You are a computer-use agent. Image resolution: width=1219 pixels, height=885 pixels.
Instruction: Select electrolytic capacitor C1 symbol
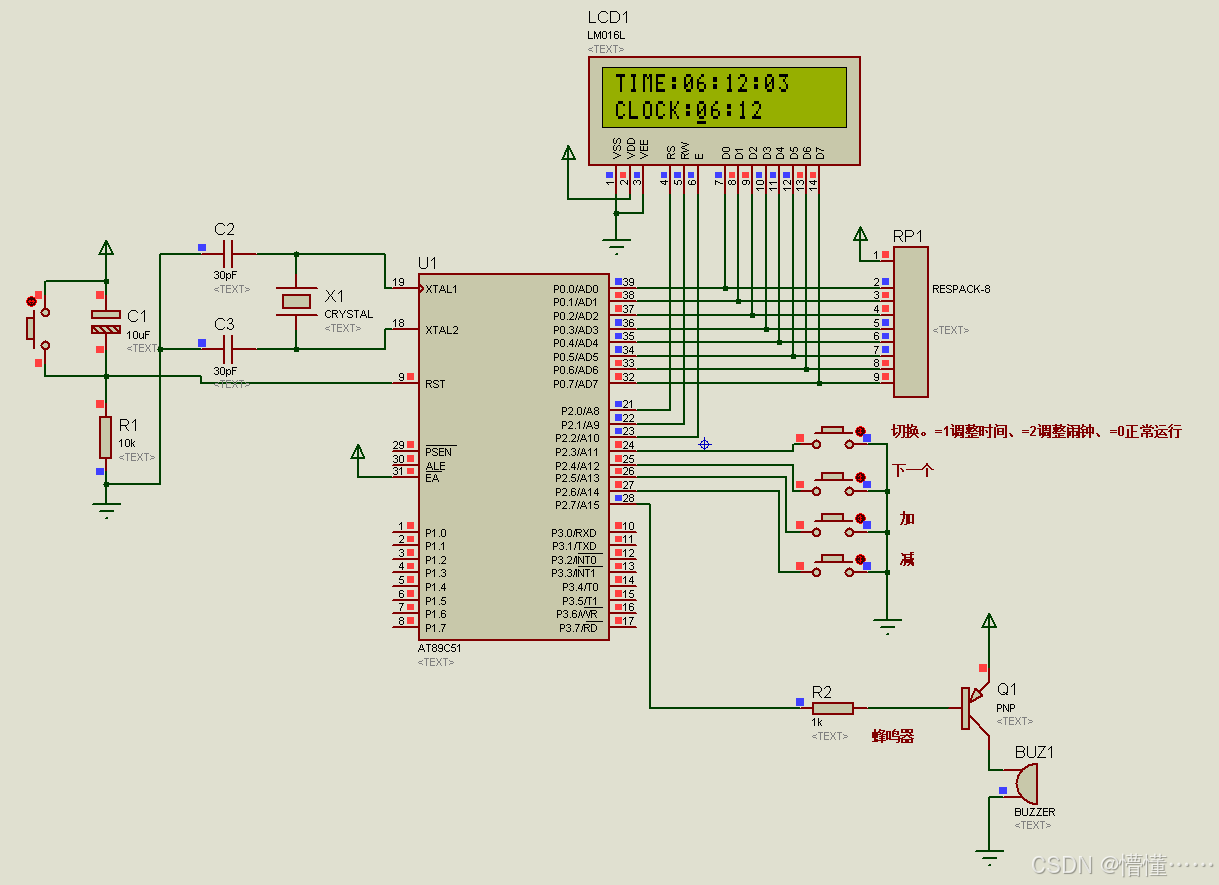[x=106, y=321]
